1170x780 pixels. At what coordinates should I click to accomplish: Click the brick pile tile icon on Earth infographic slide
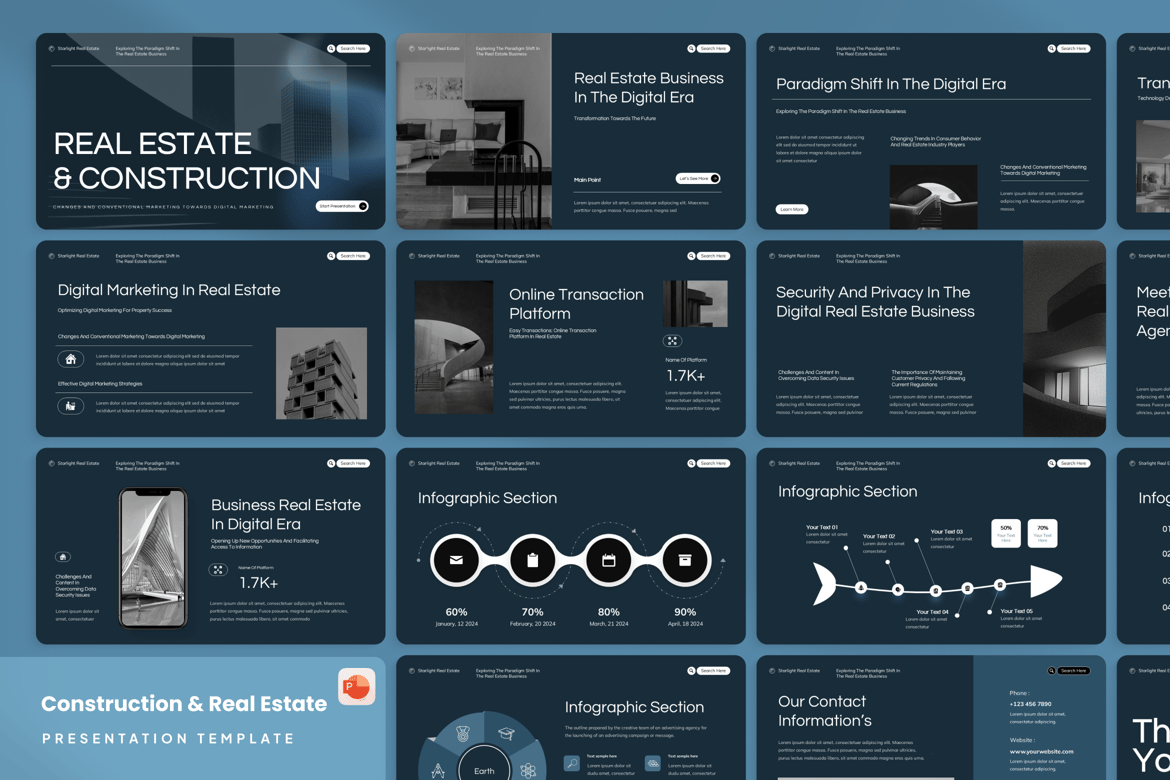653,763
